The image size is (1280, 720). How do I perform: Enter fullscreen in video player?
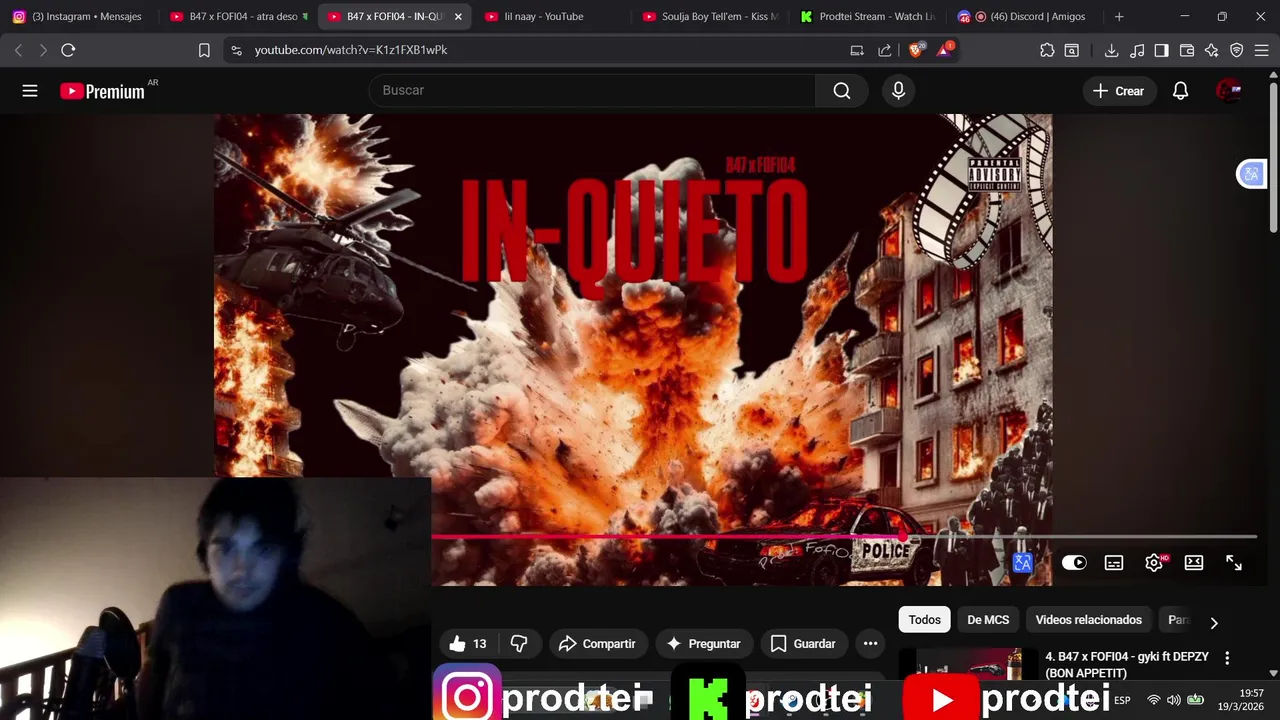click(1234, 563)
